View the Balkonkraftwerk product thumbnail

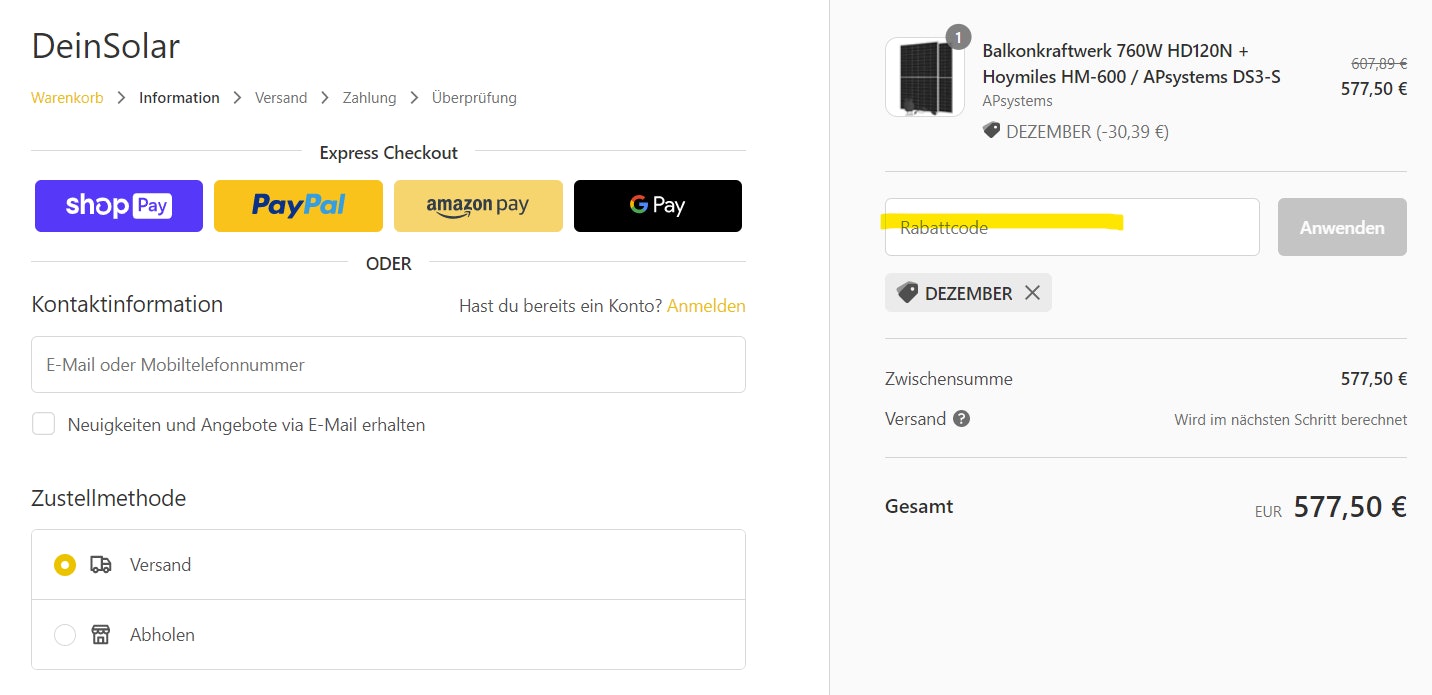[x=924, y=75]
